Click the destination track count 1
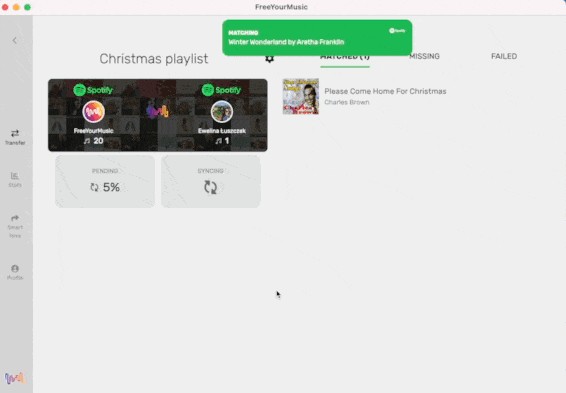 pos(227,141)
